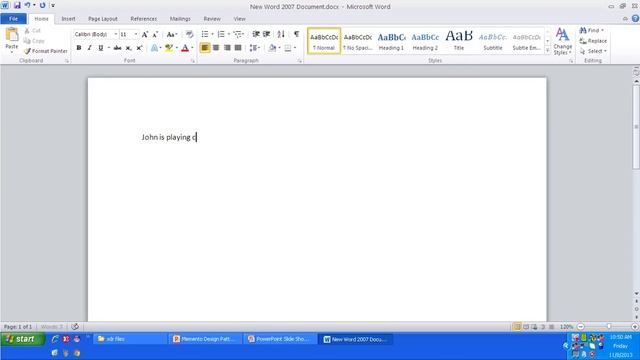This screenshot has height=360, width=640.
Task: Click the Zoom Out minus button
Action: (x=580, y=327)
